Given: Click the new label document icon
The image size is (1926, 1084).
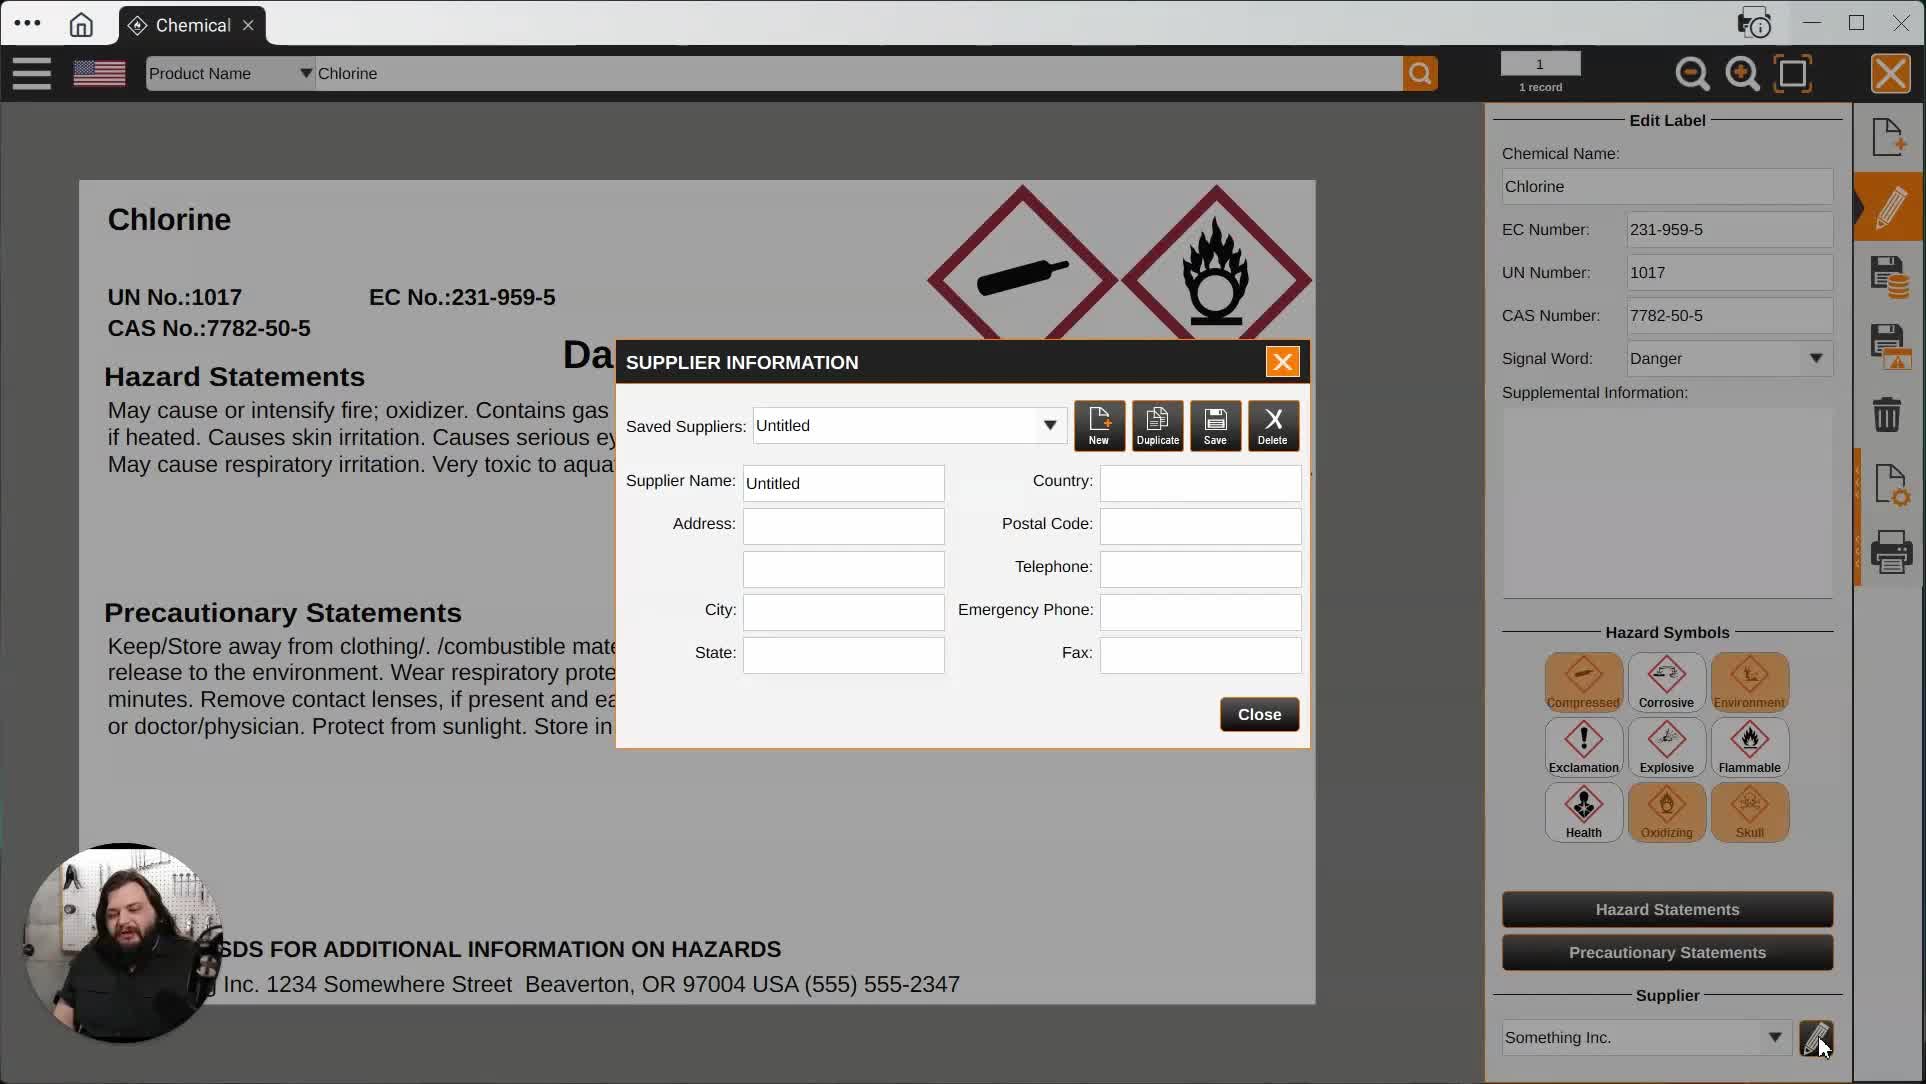Looking at the screenshot, I should 1889,137.
